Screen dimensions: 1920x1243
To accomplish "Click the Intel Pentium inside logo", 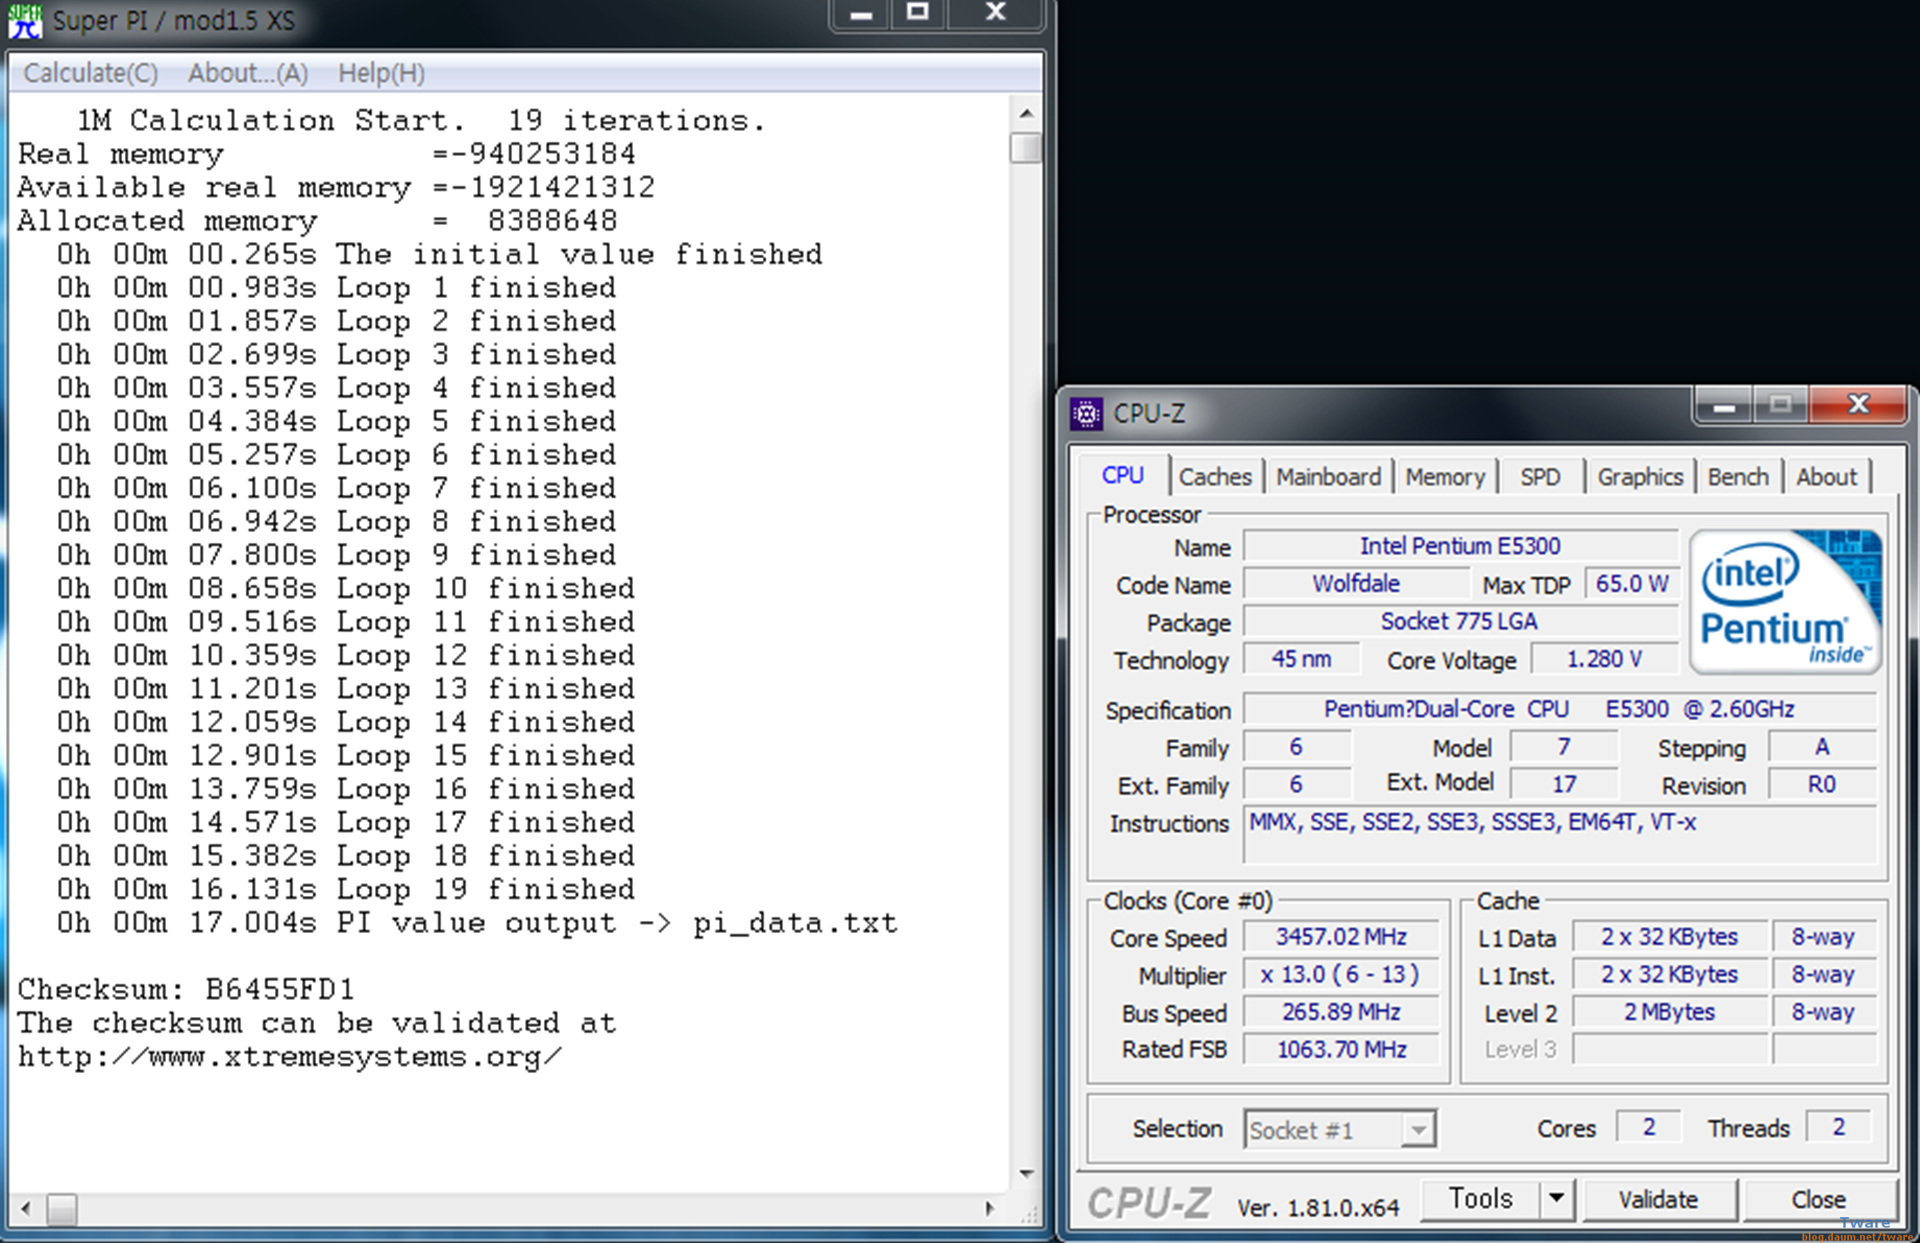I will (1785, 600).
